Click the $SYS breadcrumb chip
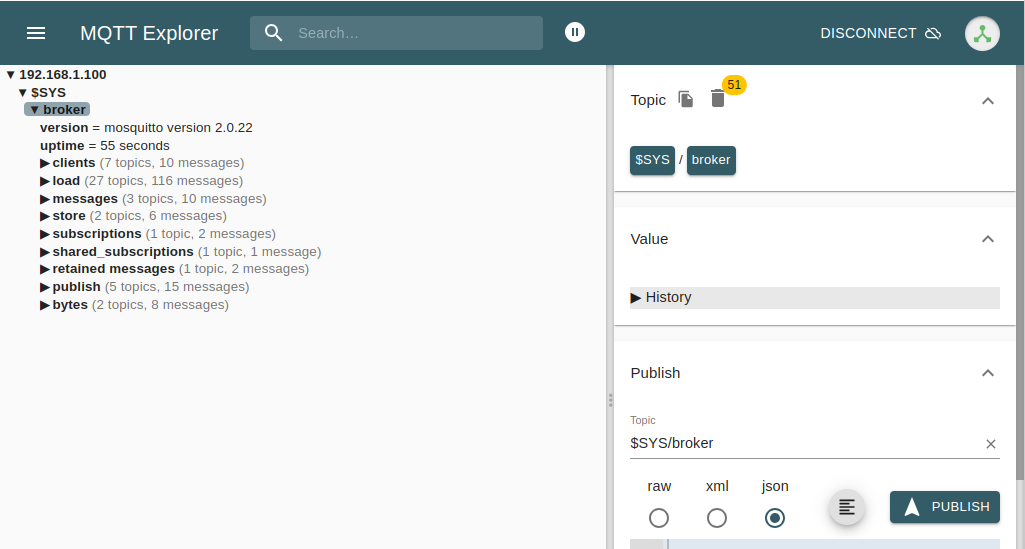The image size is (1025, 549). coord(652,160)
